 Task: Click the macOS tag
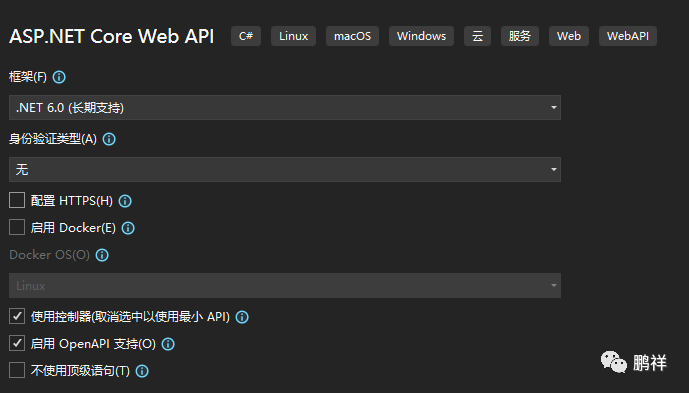click(x=352, y=36)
